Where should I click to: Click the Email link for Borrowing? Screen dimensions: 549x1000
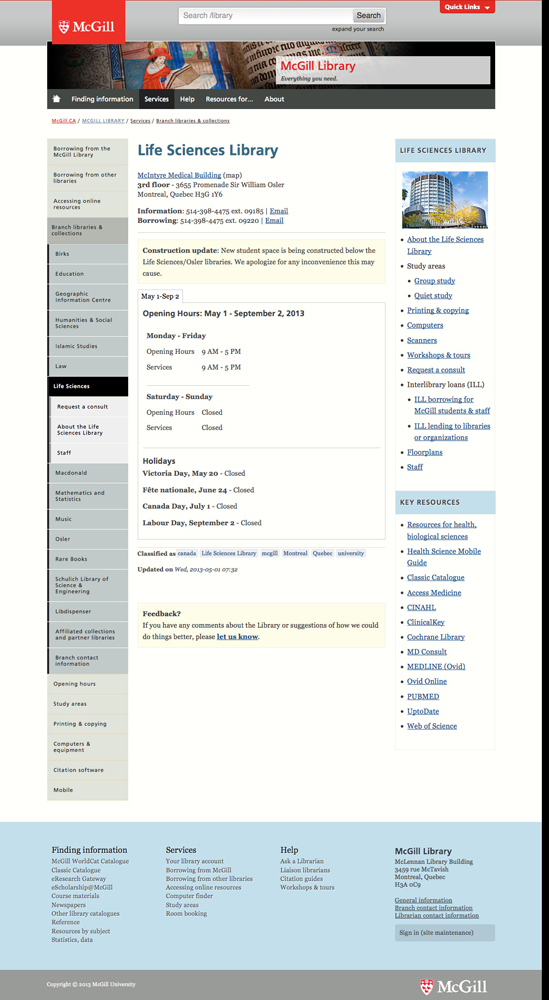click(274, 221)
